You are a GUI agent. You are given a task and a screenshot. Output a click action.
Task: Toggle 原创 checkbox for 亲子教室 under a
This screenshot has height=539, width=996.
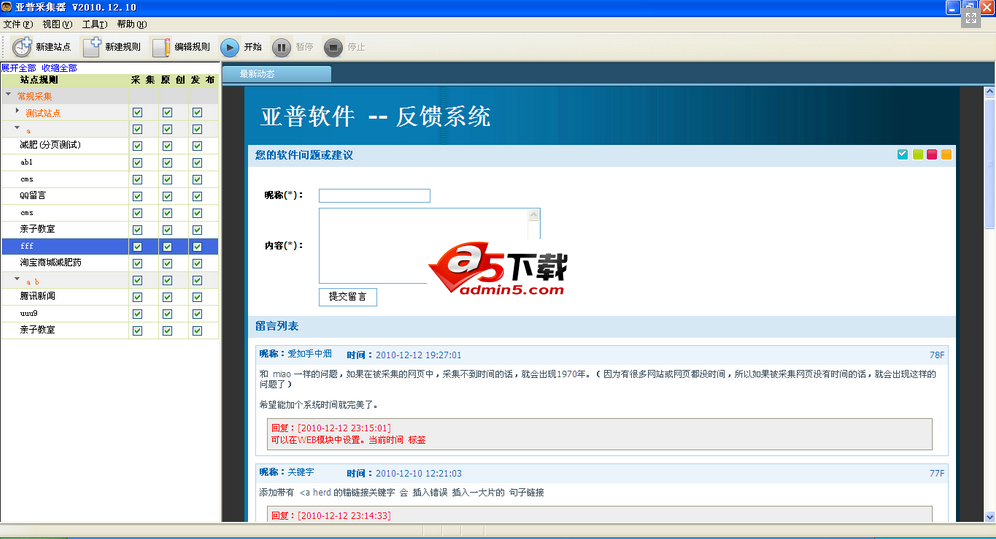(x=167, y=229)
